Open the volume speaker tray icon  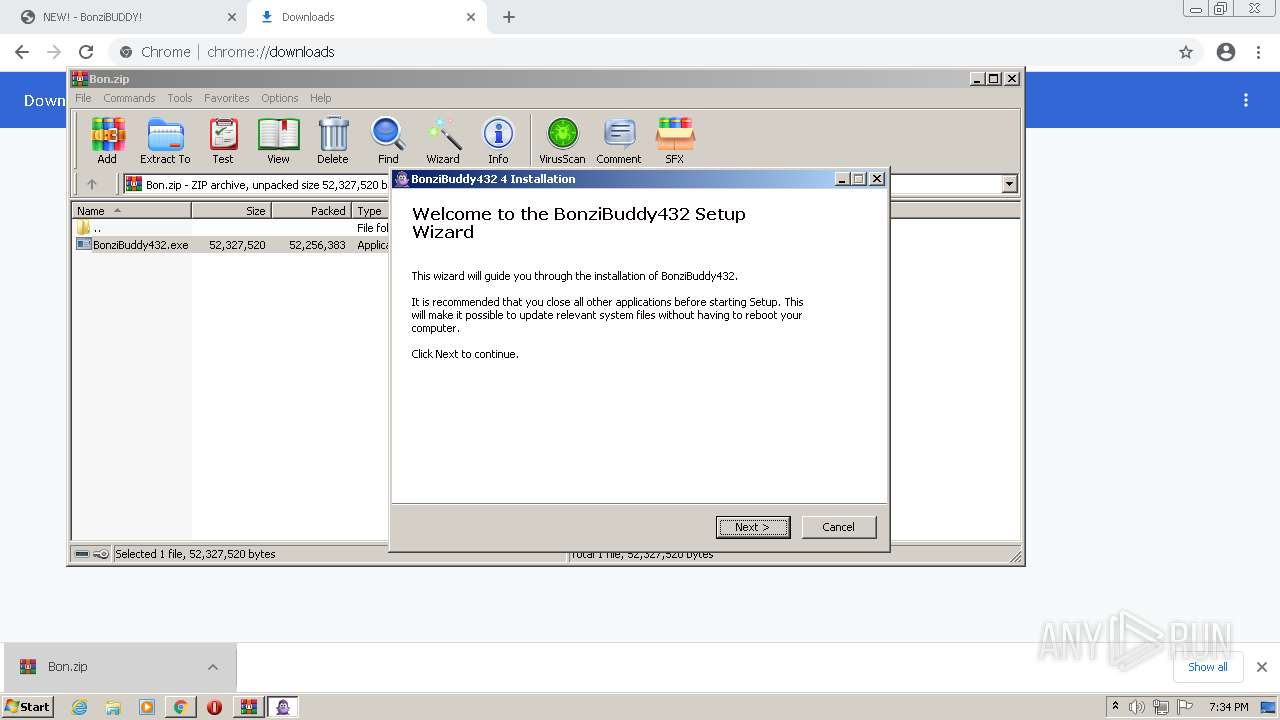[1137, 707]
